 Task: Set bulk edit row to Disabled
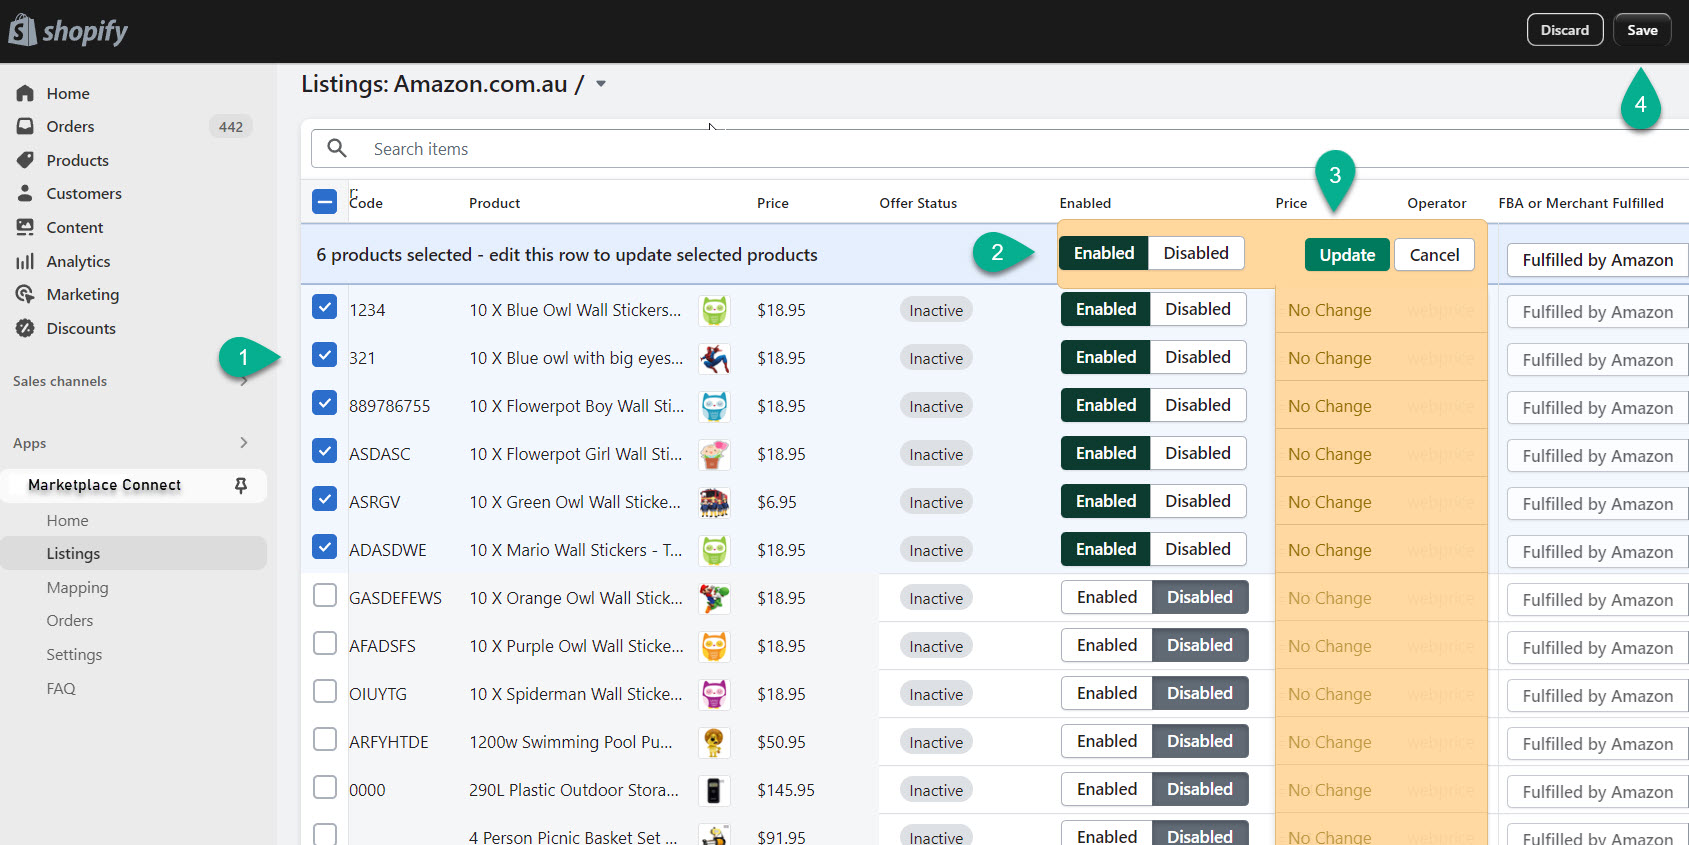click(1196, 253)
